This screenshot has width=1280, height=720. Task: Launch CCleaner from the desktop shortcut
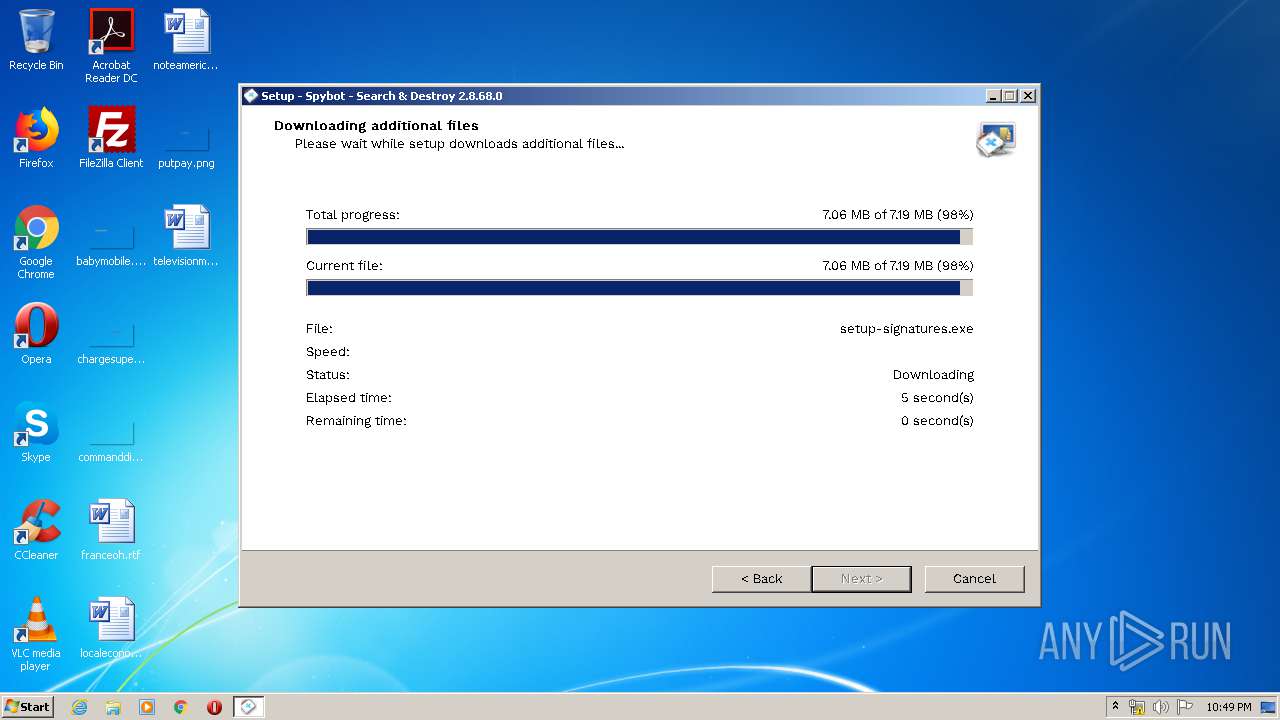tap(36, 530)
